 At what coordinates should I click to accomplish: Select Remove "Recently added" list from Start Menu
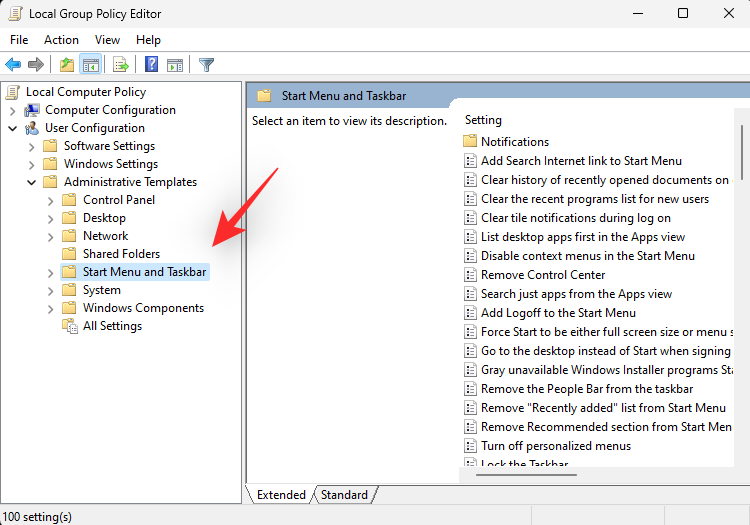[x=603, y=408]
